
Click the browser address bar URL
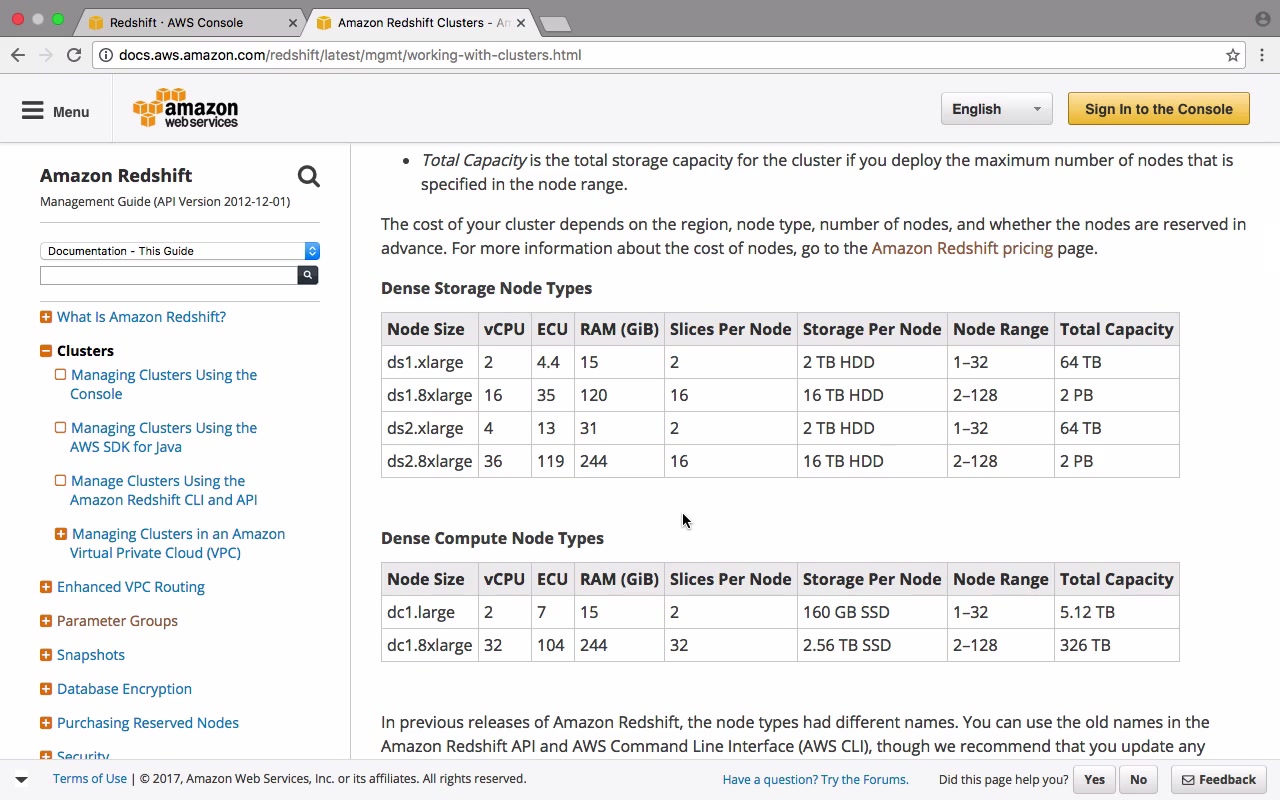[x=350, y=55]
